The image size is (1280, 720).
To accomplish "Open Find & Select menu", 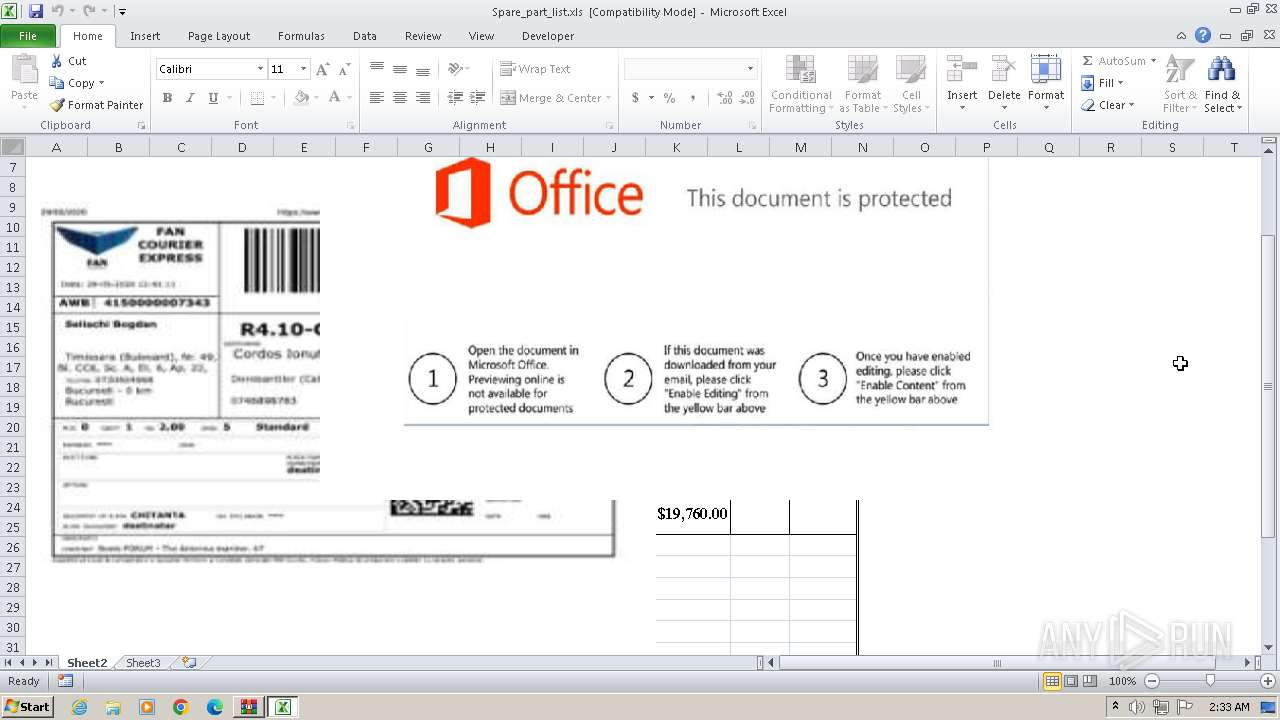I will point(1222,84).
